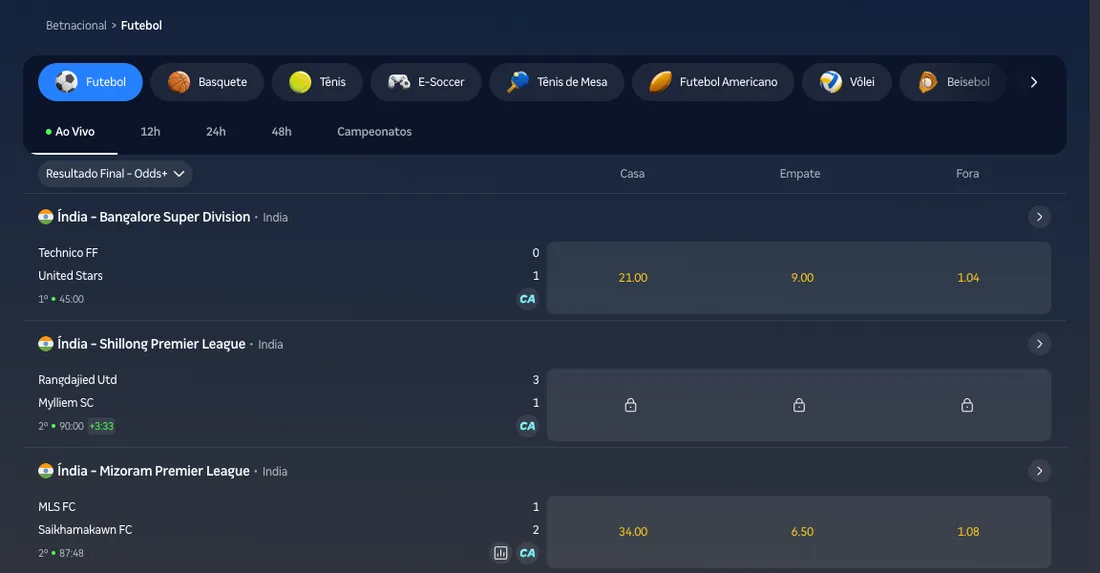The width and height of the screenshot is (1100, 573).
Task: Open the E-Soccer category
Action: (426, 82)
